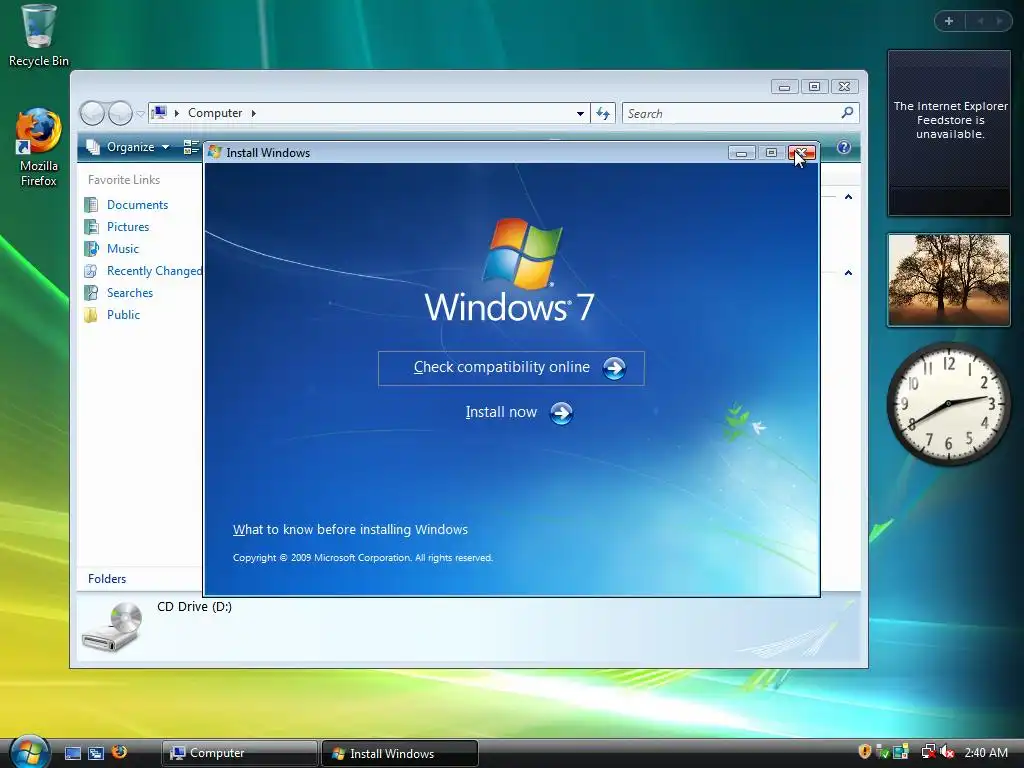Open Explorer help question mark icon
This screenshot has width=1024, height=768.
coord(844,147)
